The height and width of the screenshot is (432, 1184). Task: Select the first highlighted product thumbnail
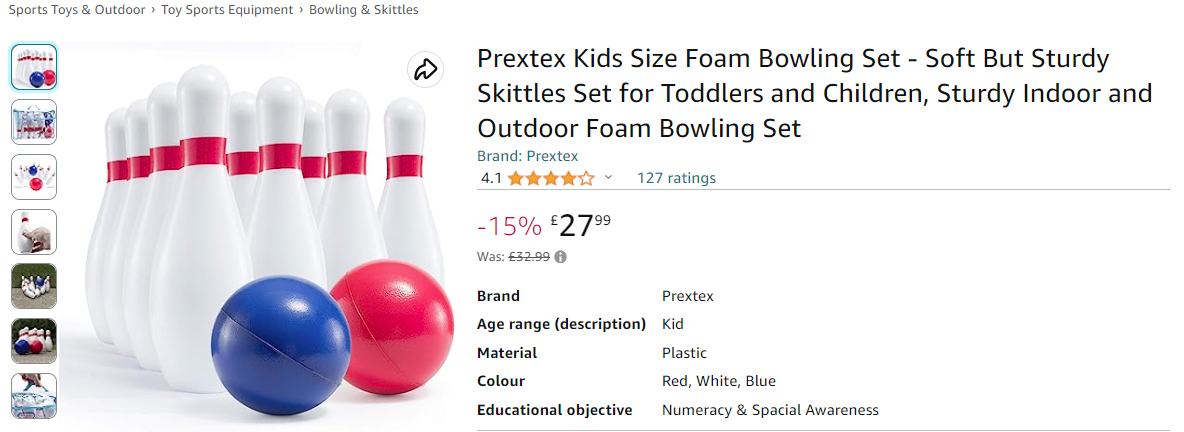coord(34,68)
